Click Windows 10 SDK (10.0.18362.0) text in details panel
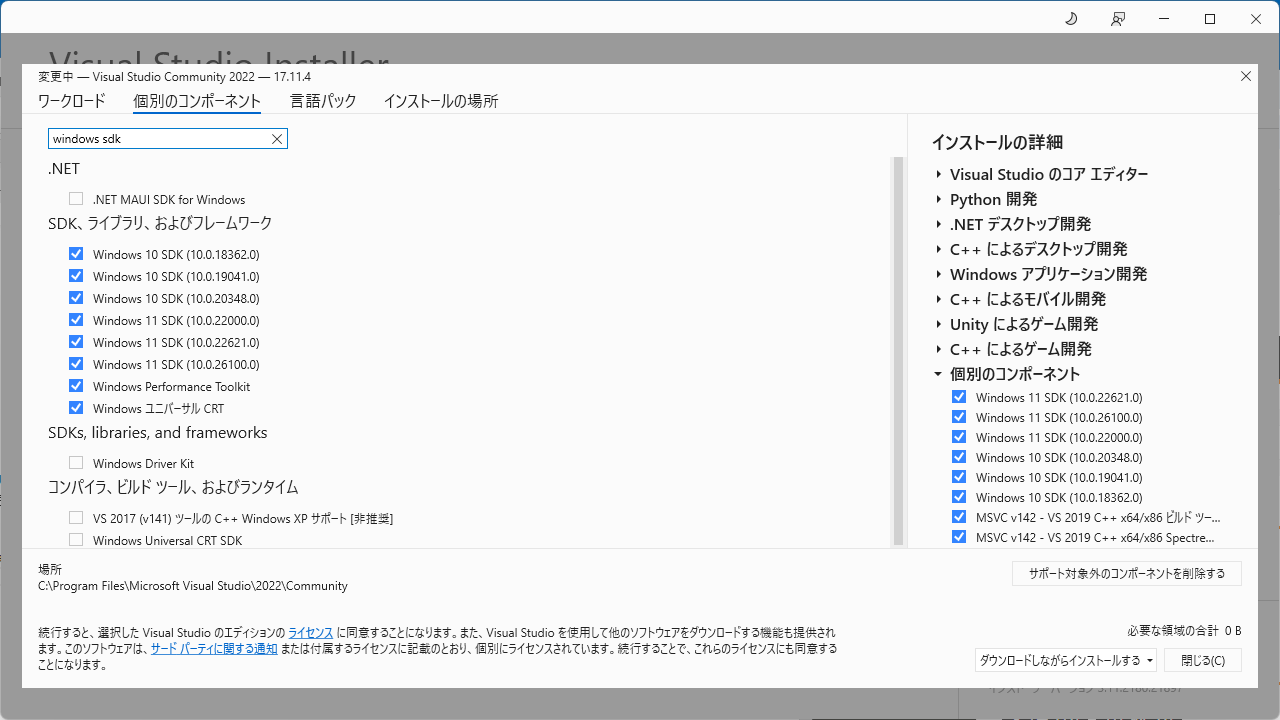Image resolution: width=1280 pixels, height=720 pixels. click(x=1059, y=497)
